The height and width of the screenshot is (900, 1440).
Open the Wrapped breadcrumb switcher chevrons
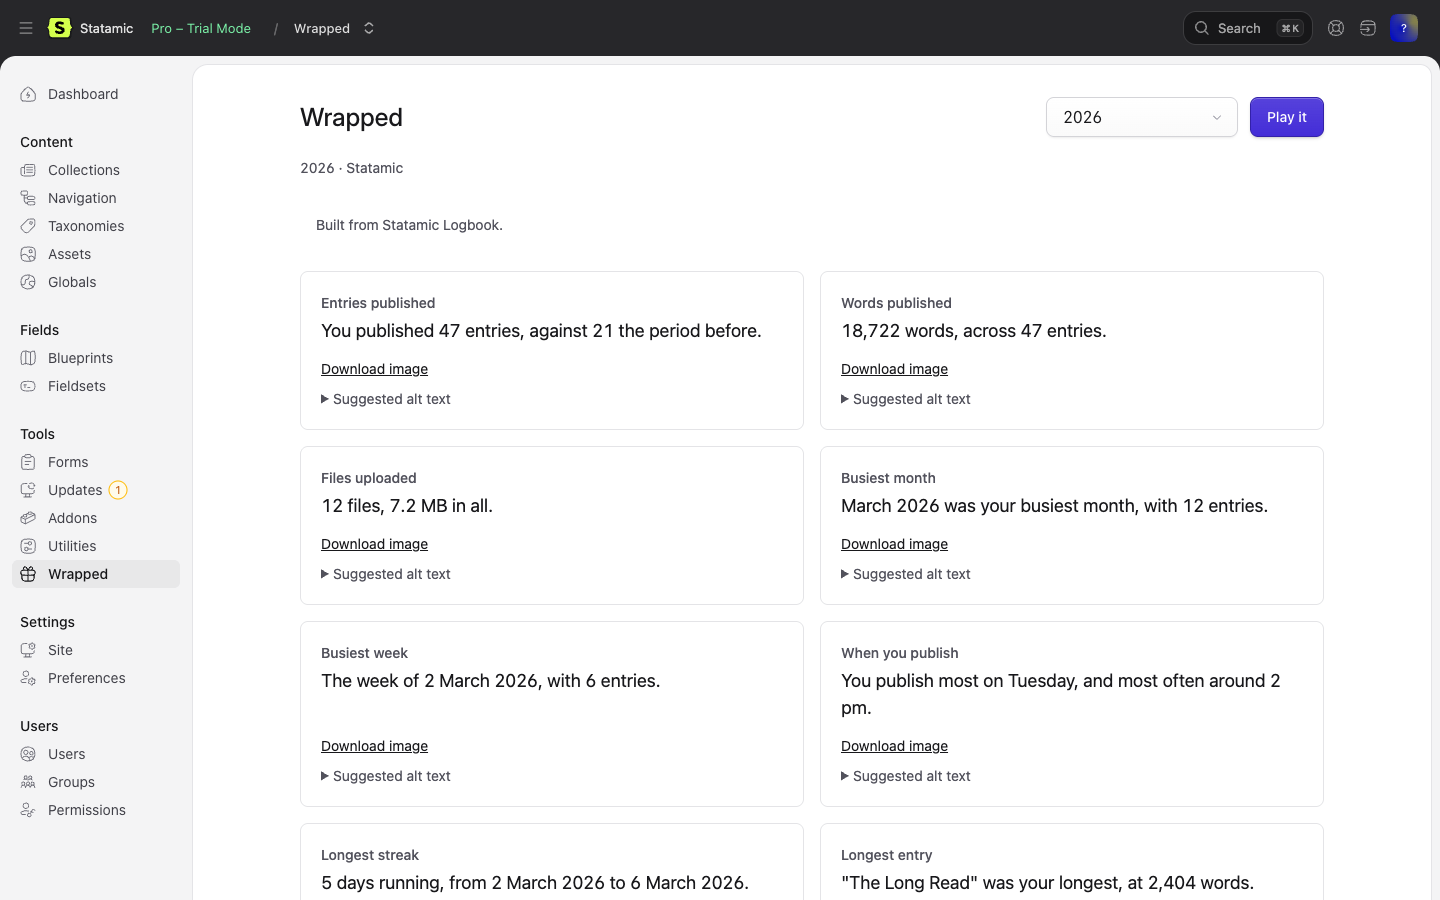point(369,28)
